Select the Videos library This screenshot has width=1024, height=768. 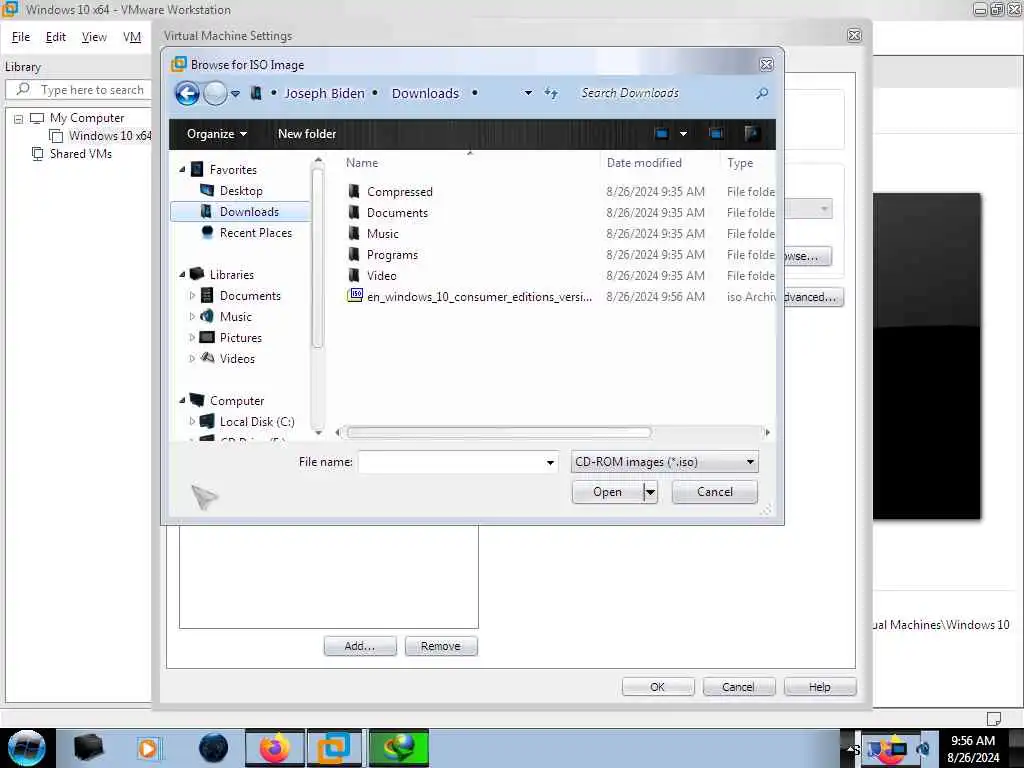click(237, 359)
